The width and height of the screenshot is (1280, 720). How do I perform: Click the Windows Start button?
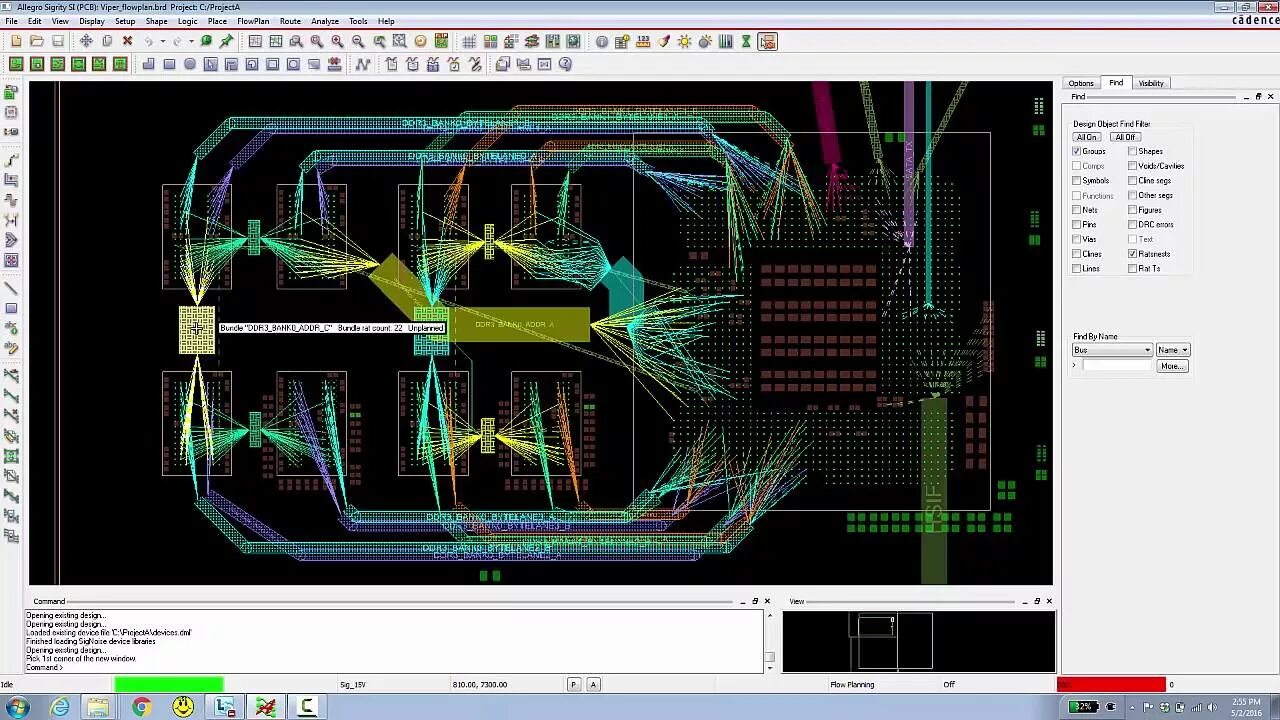point(17,707)
